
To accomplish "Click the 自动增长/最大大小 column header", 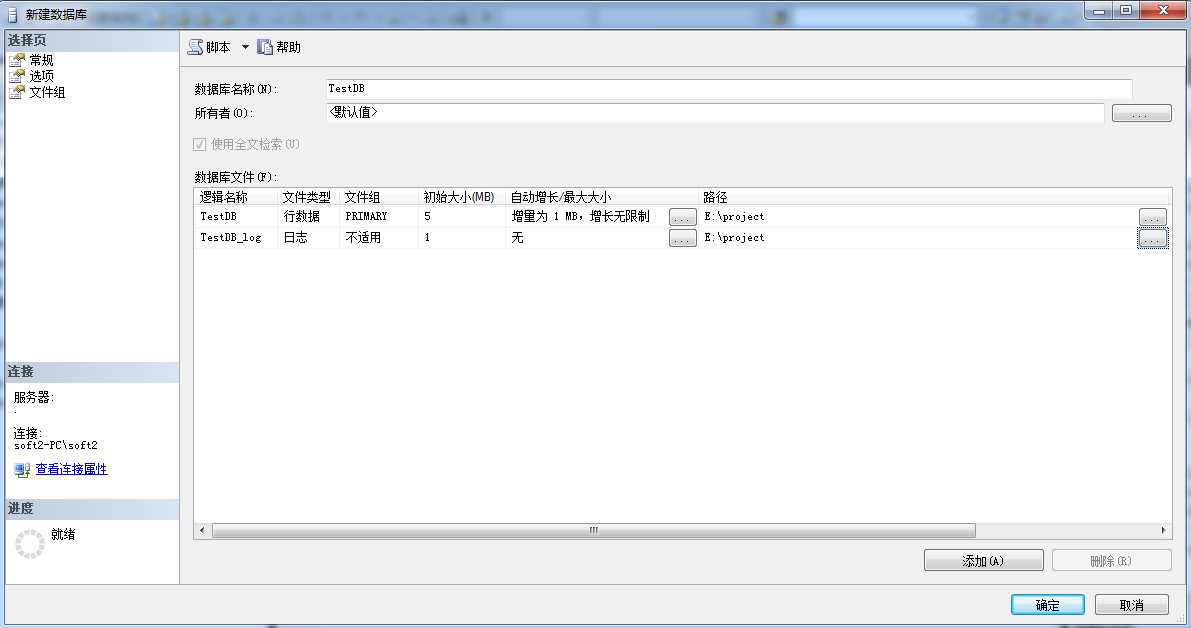I will point(602,197).
